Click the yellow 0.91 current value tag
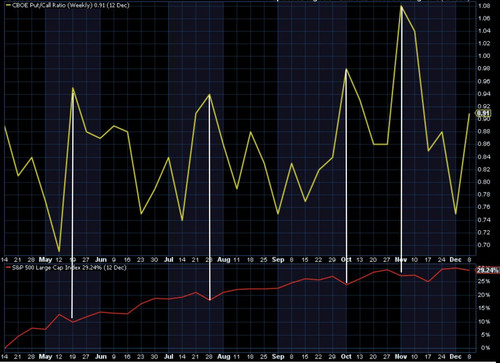Screen dimensions: 500x363 [483, 113]
